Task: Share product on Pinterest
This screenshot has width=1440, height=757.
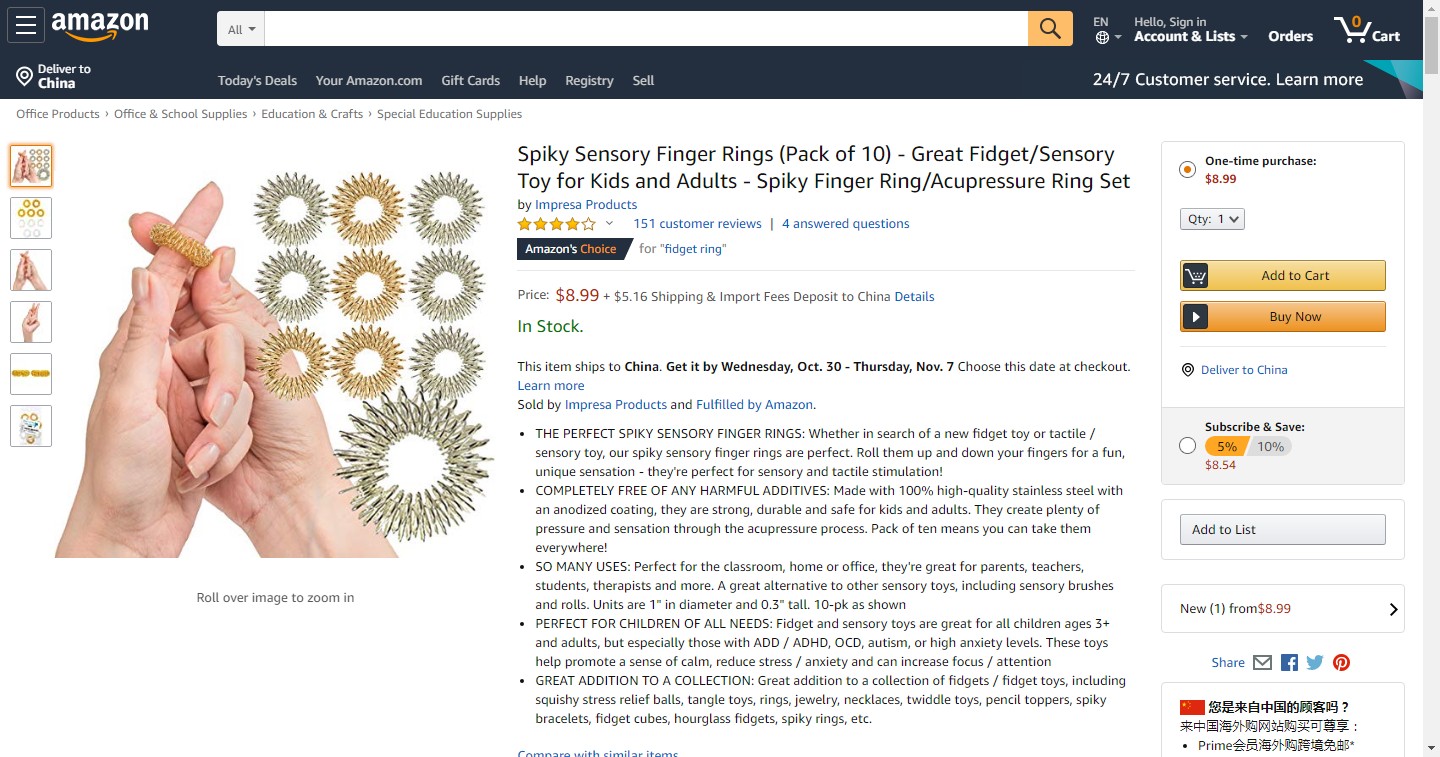Action: pyautogui.click(x=1341, y=662)
